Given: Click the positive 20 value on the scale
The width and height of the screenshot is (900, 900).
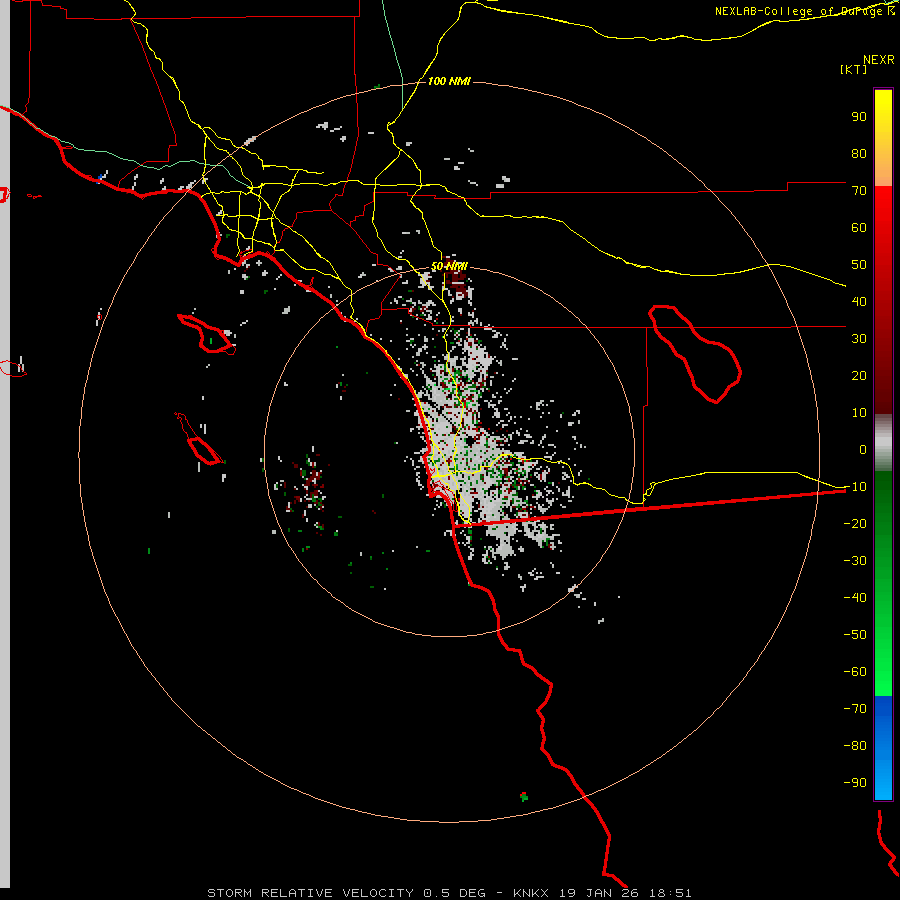Looking at the screenshot, I should [859, 375].
